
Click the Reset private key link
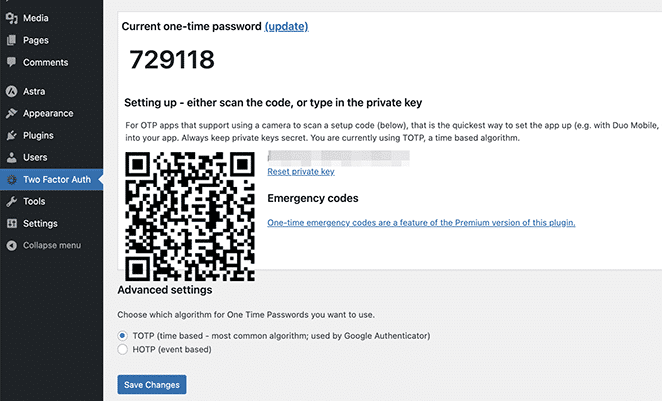[301, 171]
